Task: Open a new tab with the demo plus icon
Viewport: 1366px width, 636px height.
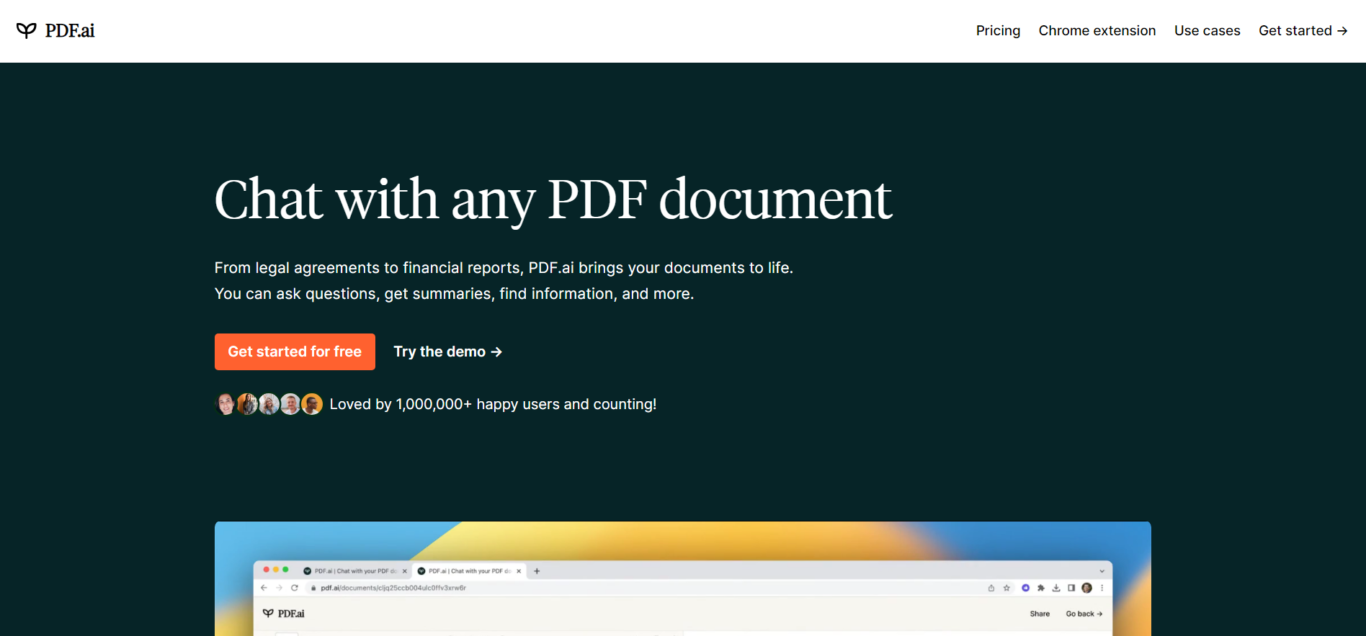Action: click(537, 571)
